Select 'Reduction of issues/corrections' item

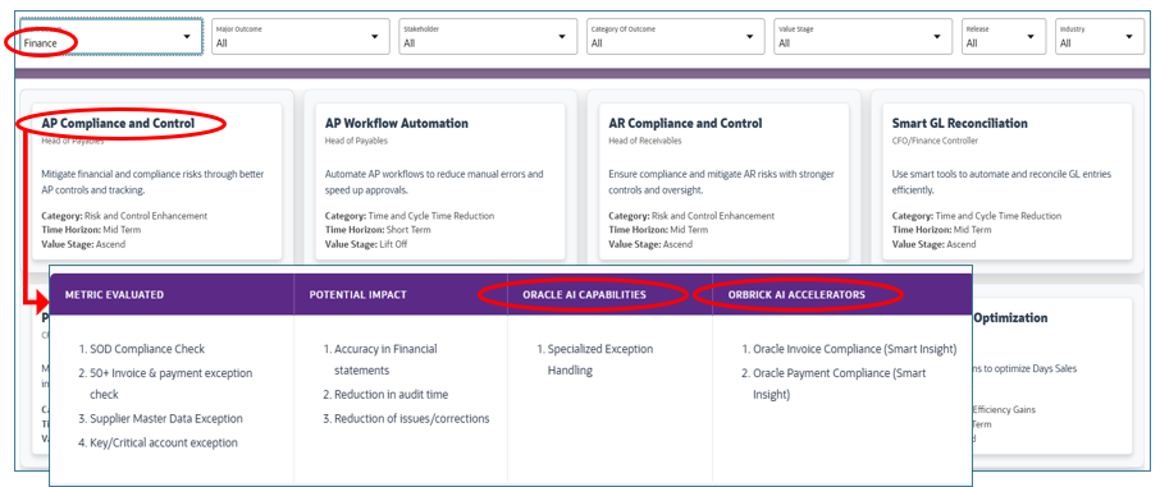[x=406, y=418]
